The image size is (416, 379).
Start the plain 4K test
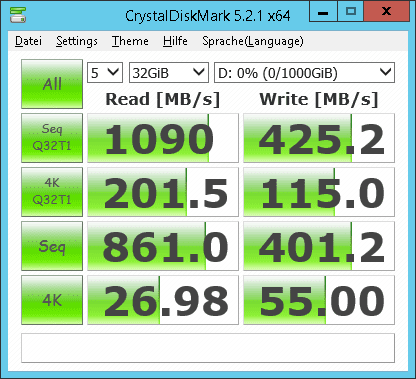click(52, 300)
